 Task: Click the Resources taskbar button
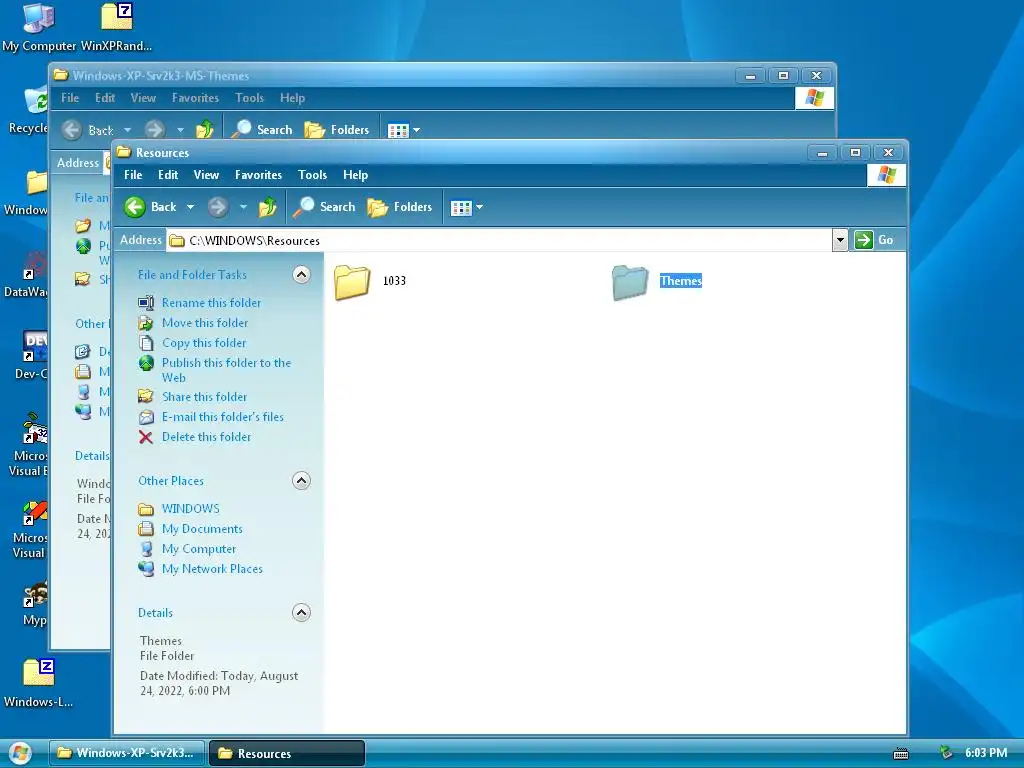(287, 753)
